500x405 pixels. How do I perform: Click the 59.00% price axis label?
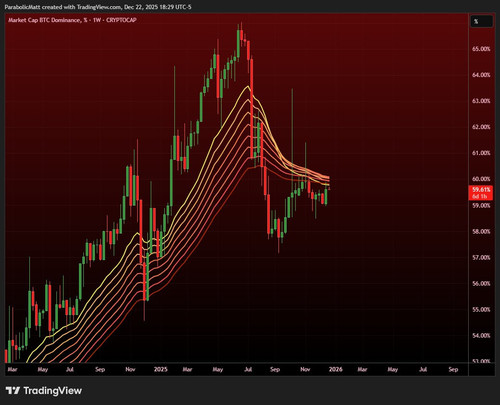(481, 205)
